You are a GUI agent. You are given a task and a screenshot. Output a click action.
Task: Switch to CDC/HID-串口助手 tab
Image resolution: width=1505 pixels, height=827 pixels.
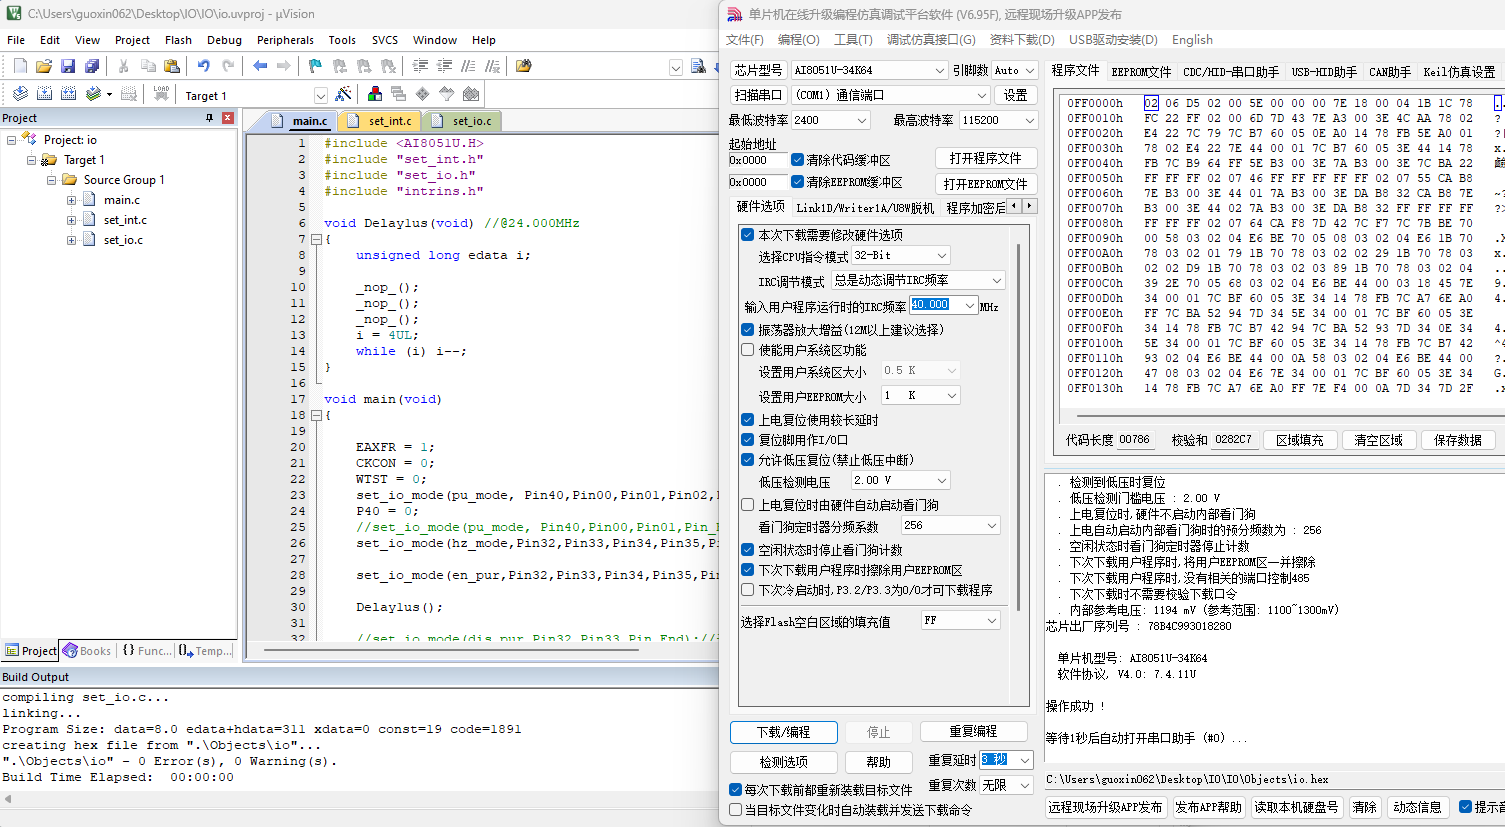[x=1231, y=72]
